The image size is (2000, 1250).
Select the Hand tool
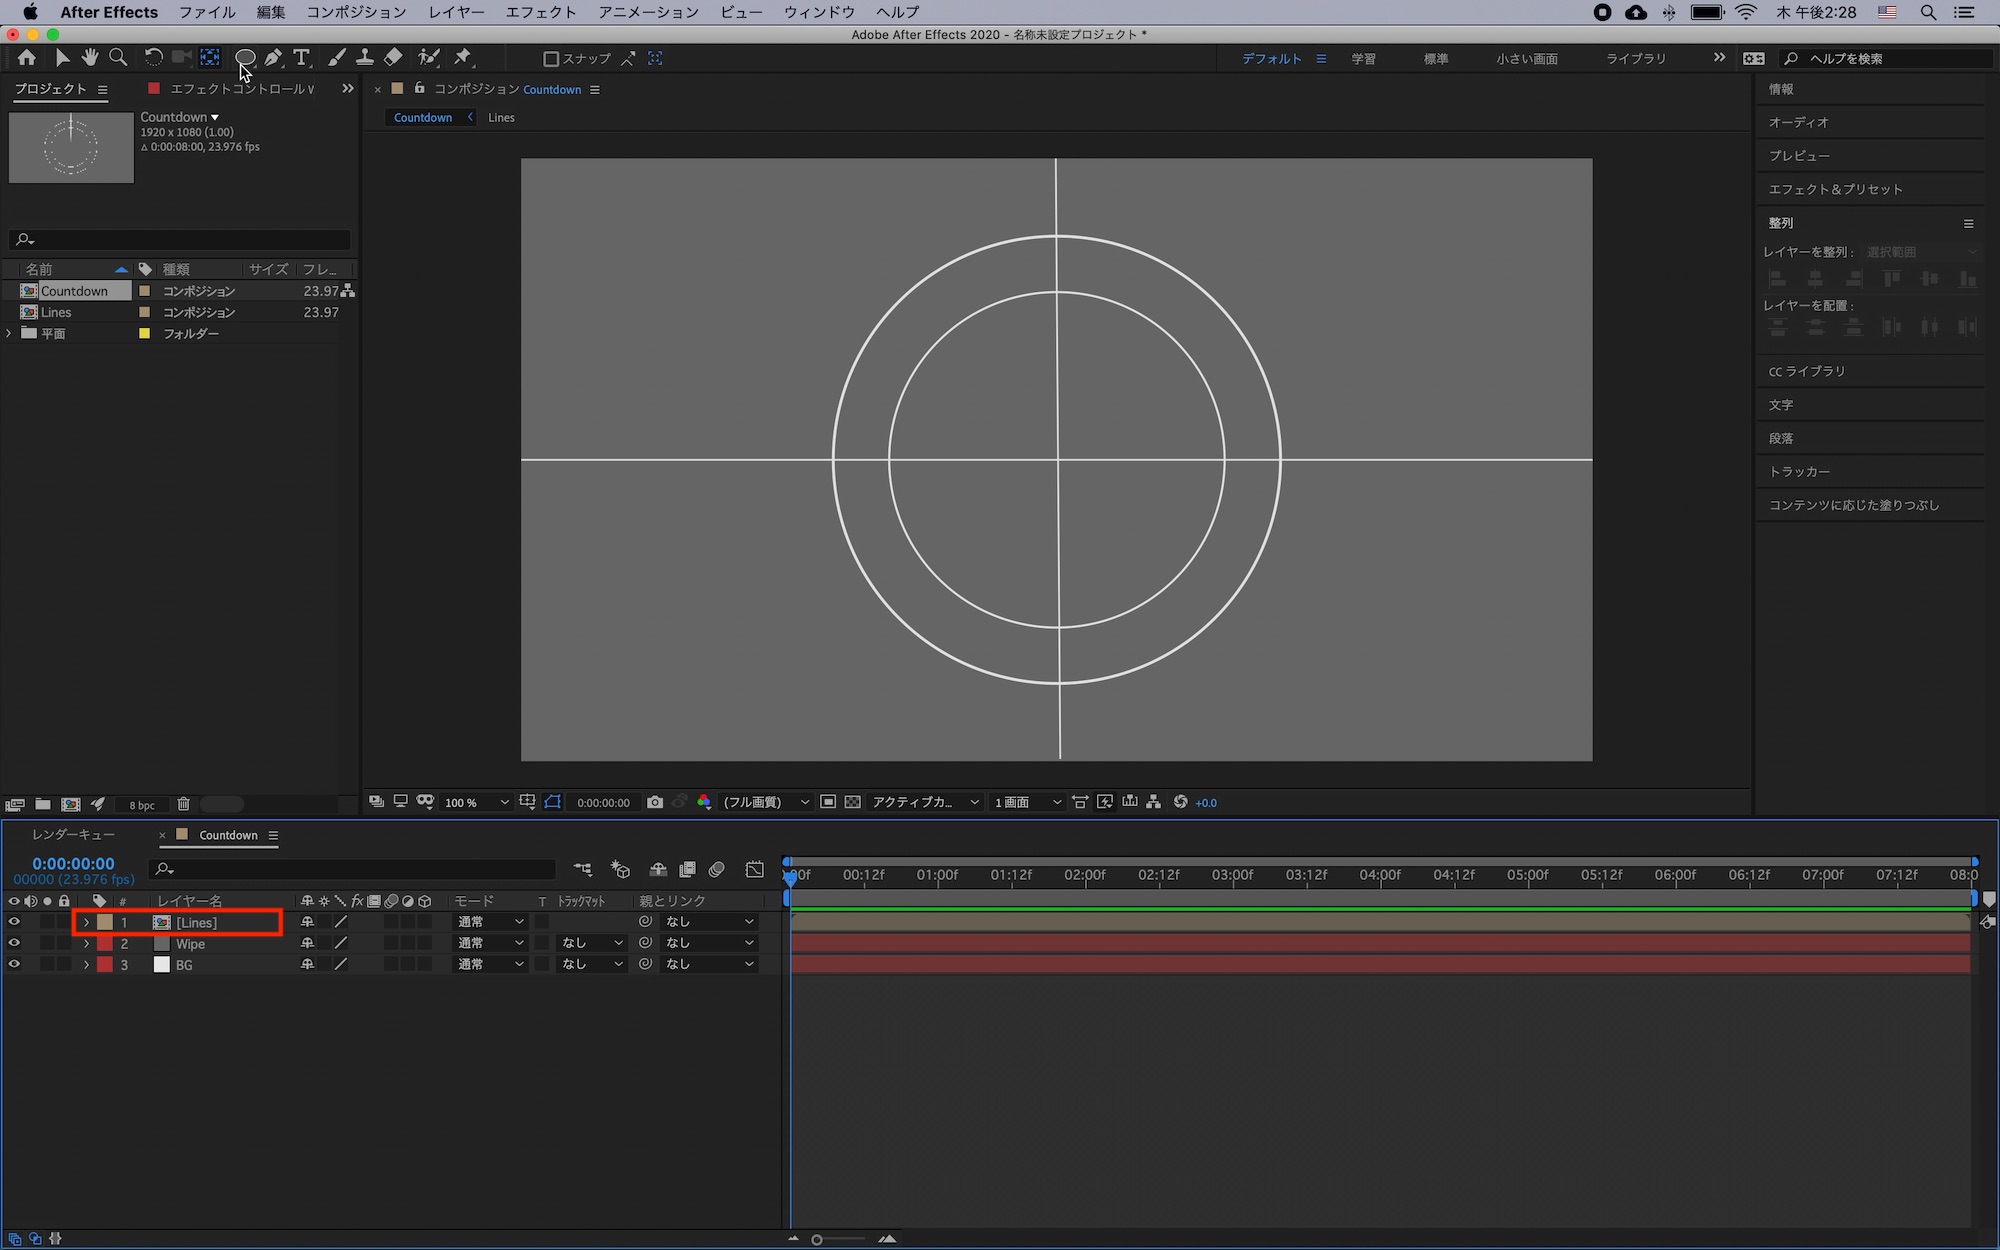point(90,58)
